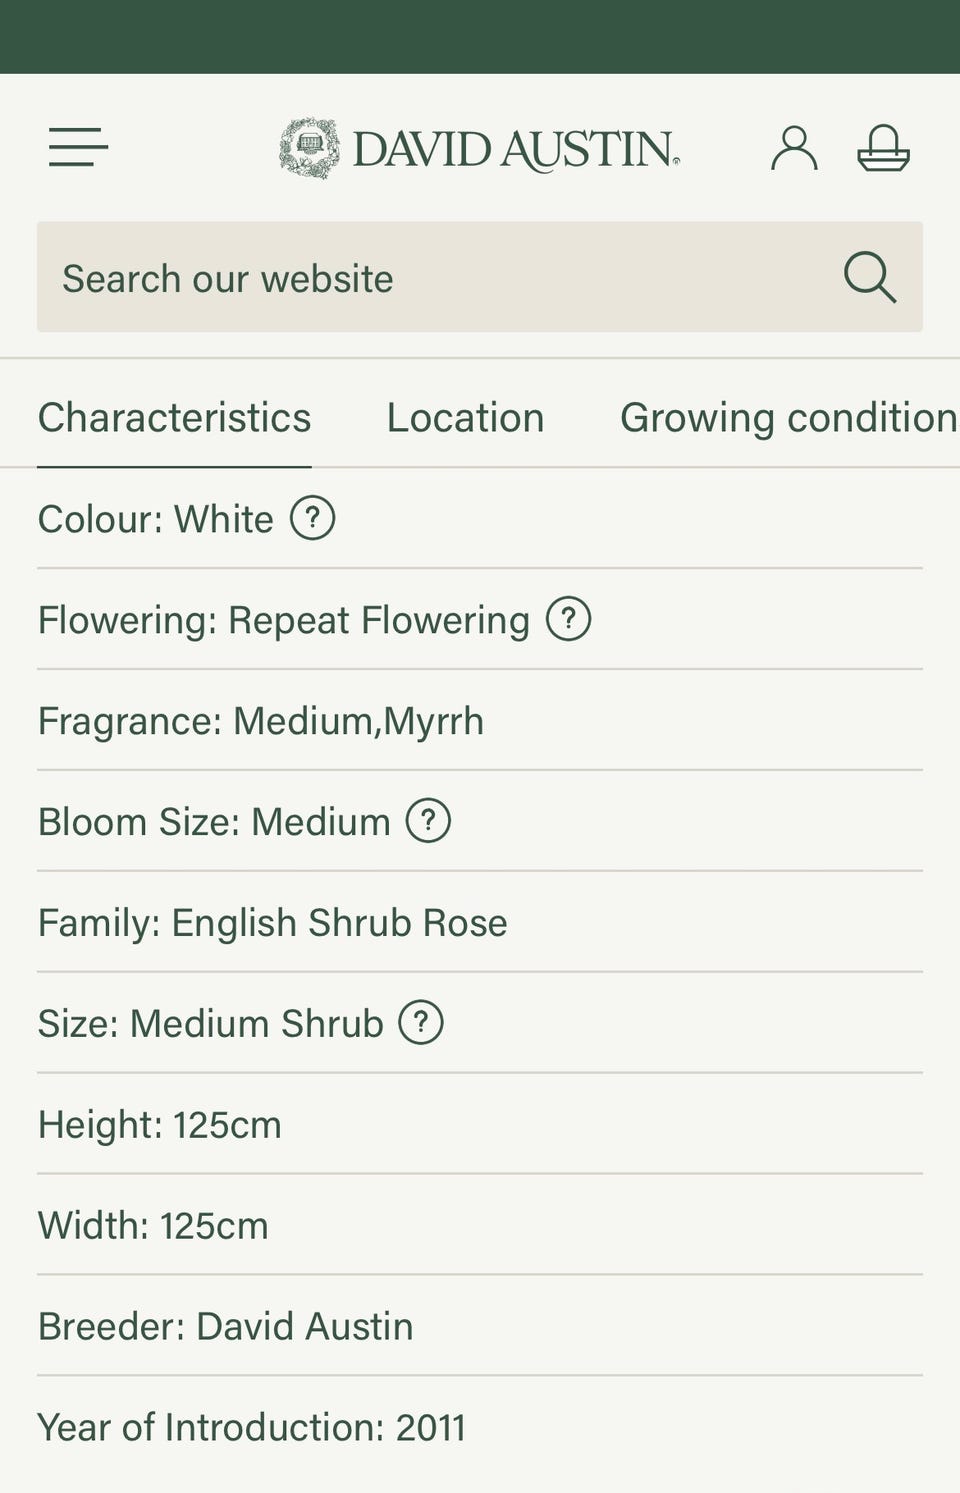
Task: Open the user account icon
Action: (794, 148)
